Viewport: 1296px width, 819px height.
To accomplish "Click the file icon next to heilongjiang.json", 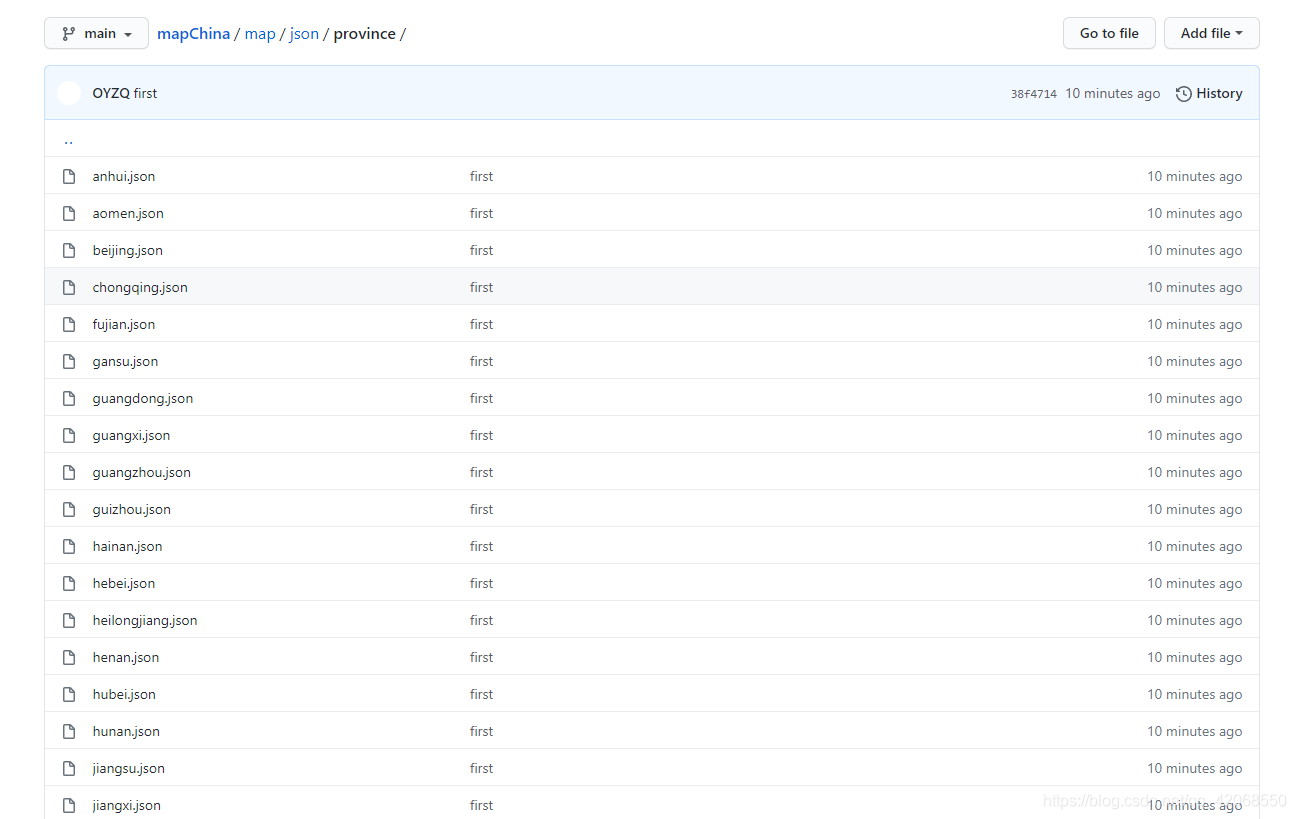I will coord(69,620).
